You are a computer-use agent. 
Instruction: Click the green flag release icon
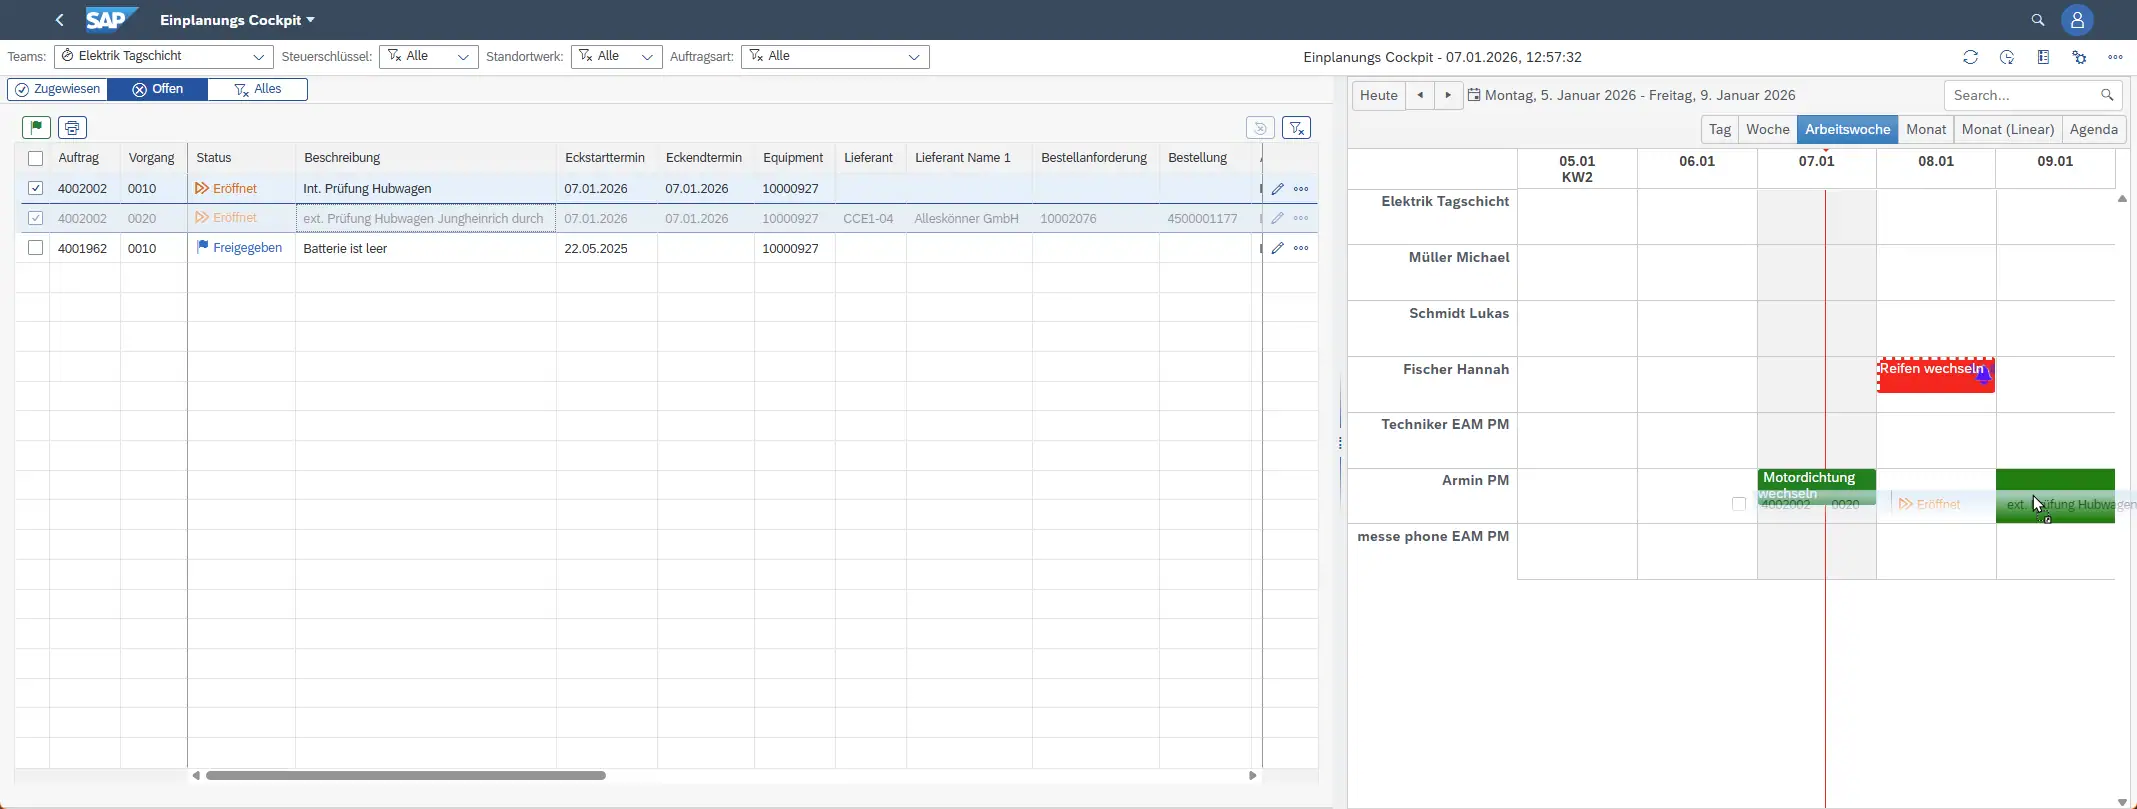(x=36, y=128)
